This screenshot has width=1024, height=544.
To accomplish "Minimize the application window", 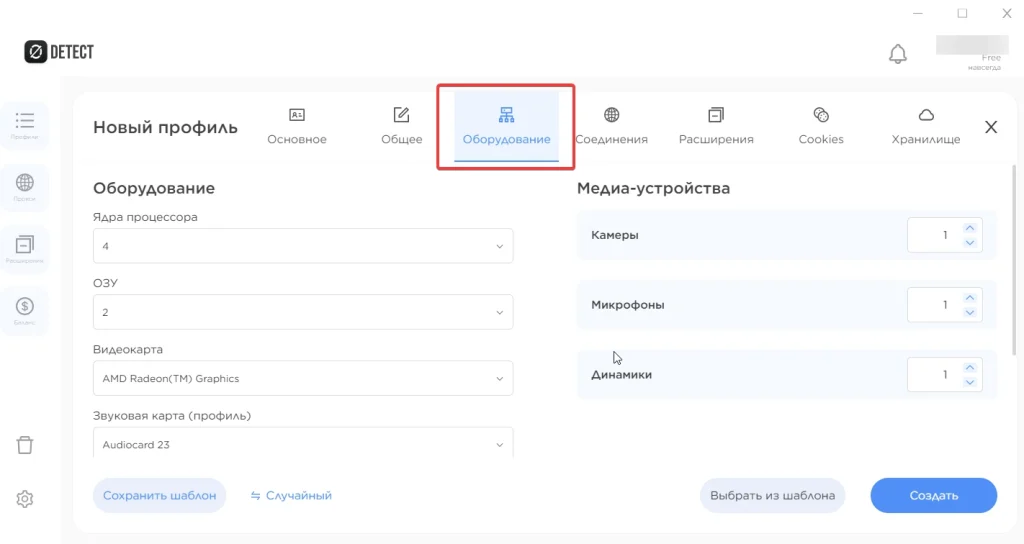I will click(x=918, y=13).
